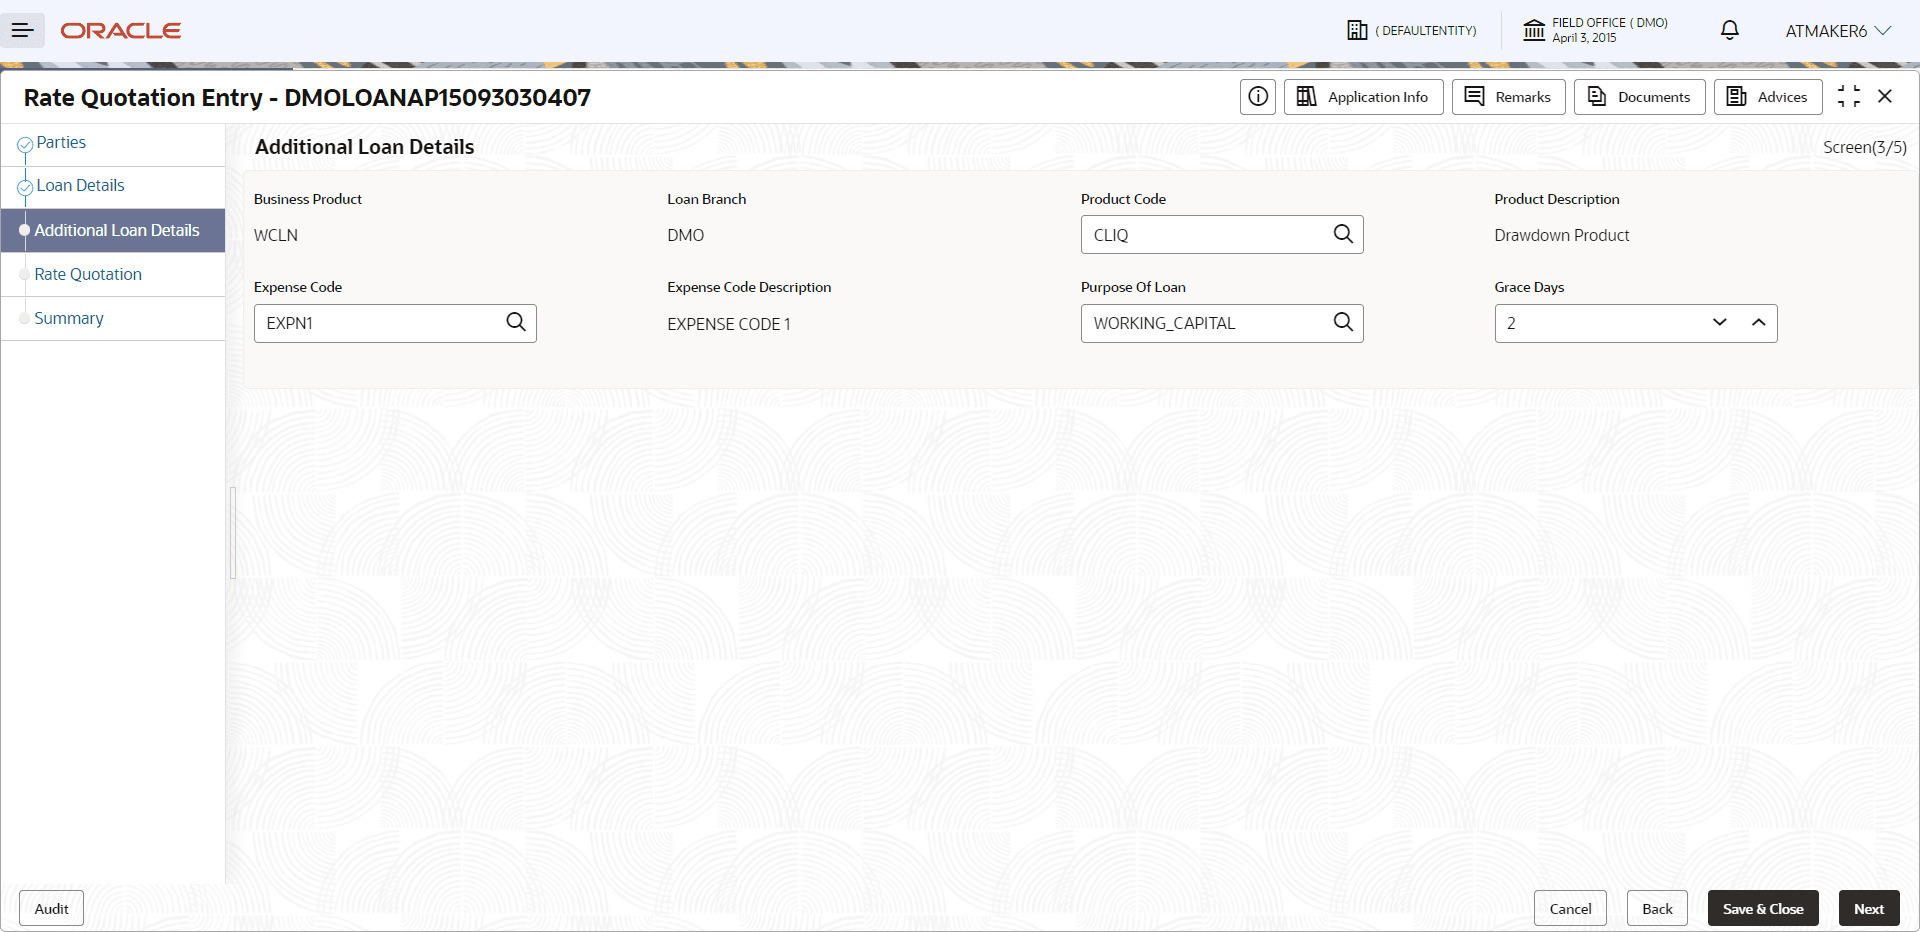Click the DEFAULTENTITY label
Viewport: 1920px width, 932px height.
[1426, 31]
